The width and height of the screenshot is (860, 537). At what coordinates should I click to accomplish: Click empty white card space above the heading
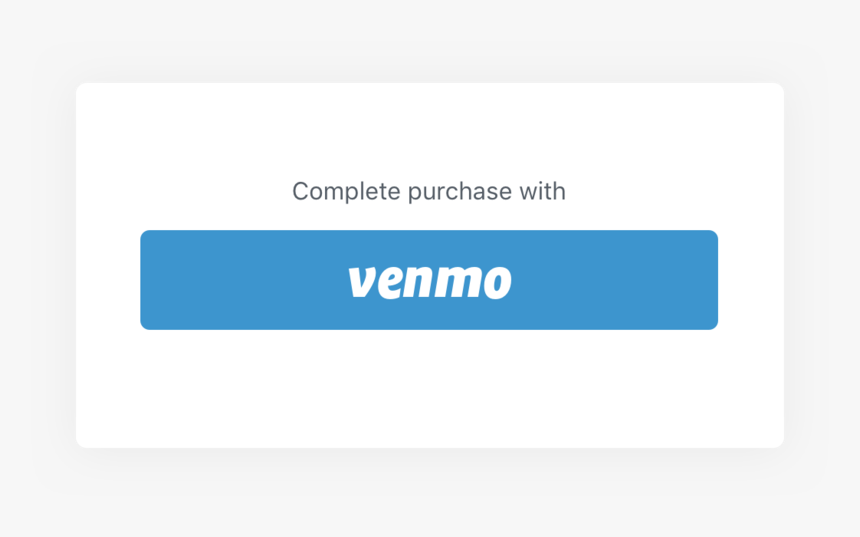pyautogui.click(x=429, y=131)
